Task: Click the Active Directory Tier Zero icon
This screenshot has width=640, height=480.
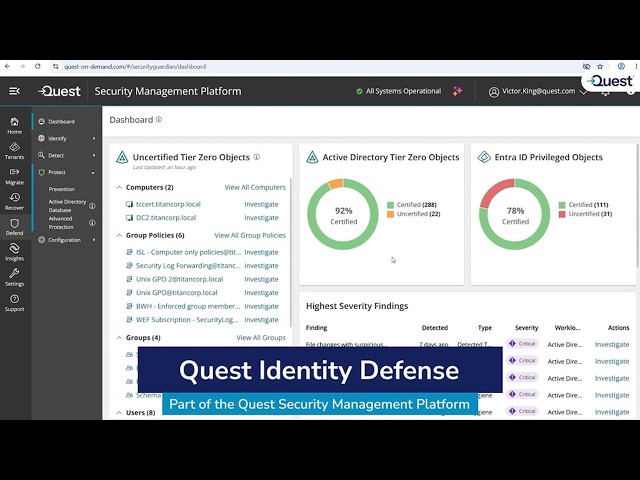Action: (312, 157)
